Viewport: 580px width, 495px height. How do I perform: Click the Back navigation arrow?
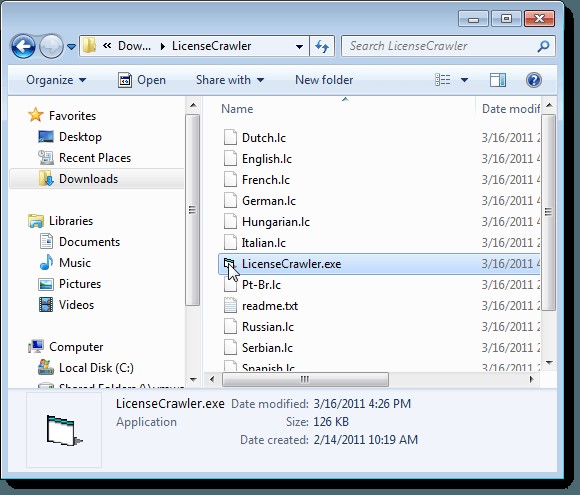pyautogui.click(x=23, y=46)
